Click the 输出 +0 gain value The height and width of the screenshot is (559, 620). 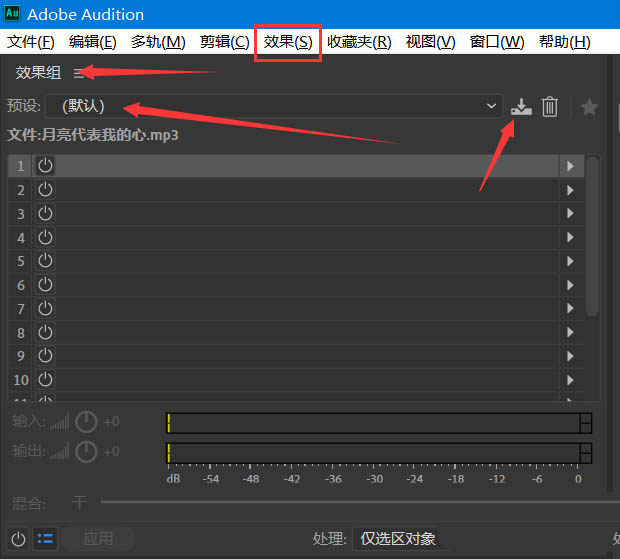pyautogui.click(x=112, y=451)
